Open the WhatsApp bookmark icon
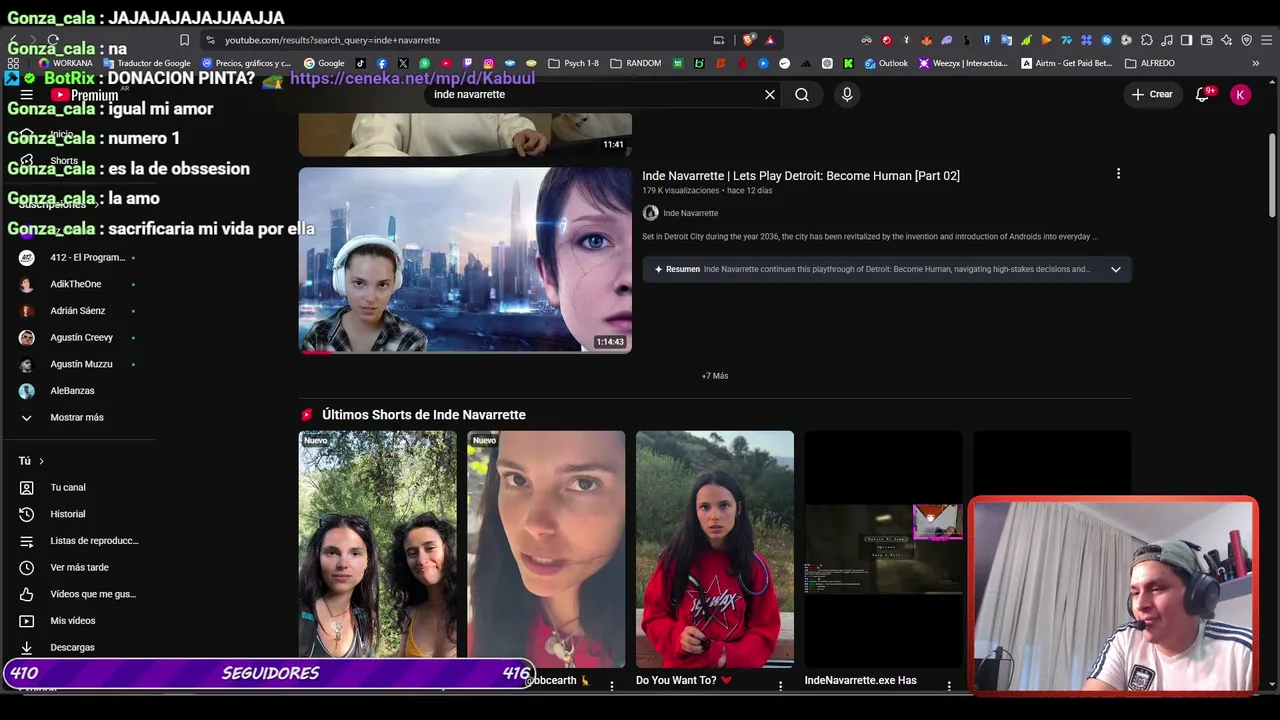 pyautogui.click(x=425, y=63)
